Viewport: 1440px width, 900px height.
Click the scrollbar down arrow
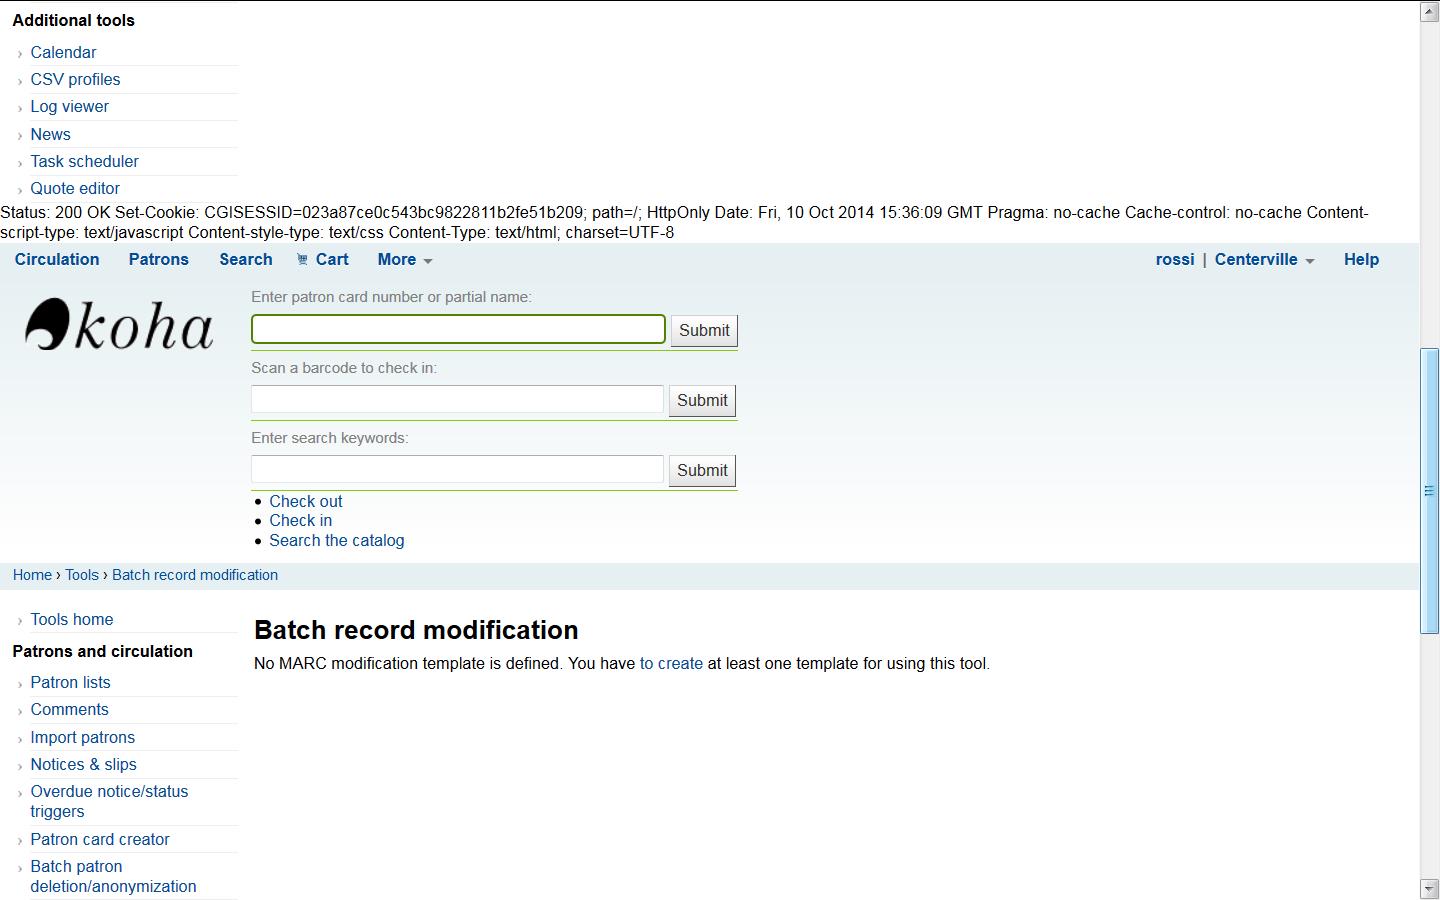(1429, 889)
